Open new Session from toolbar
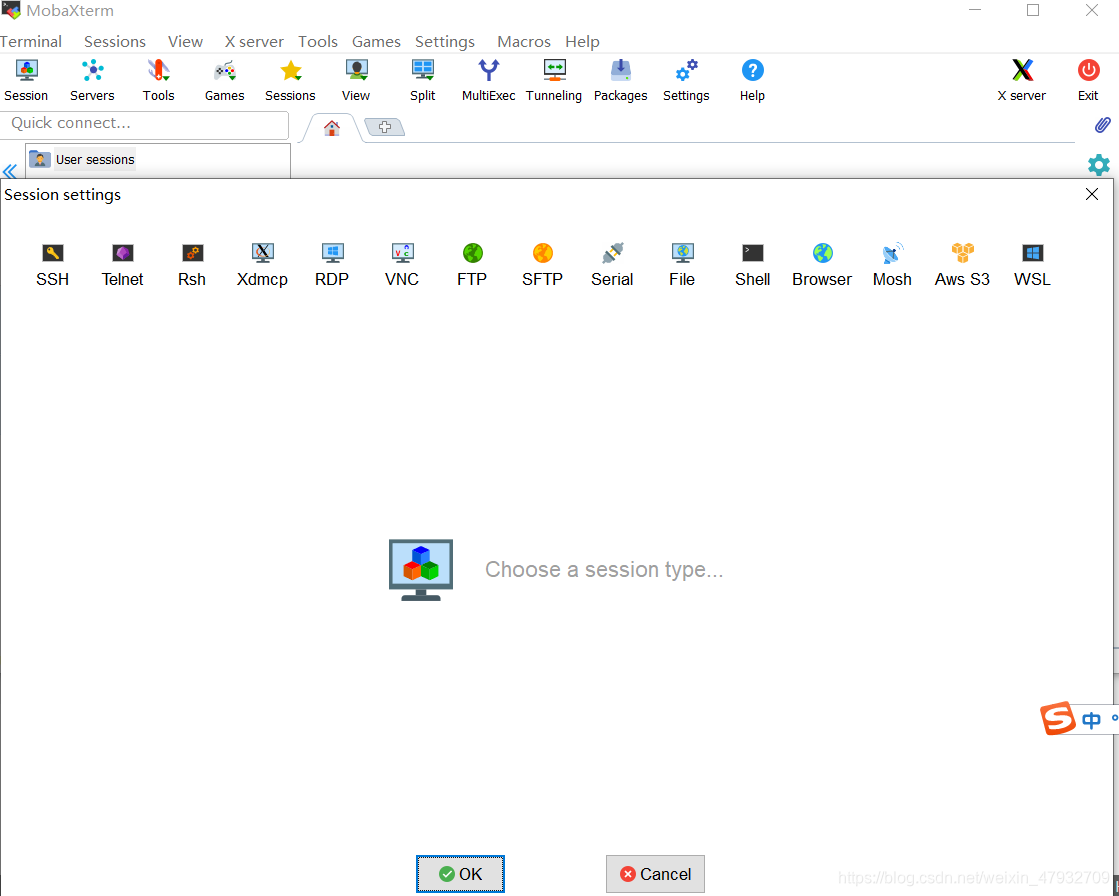The image size is (1119, 896). coord(26,81)
